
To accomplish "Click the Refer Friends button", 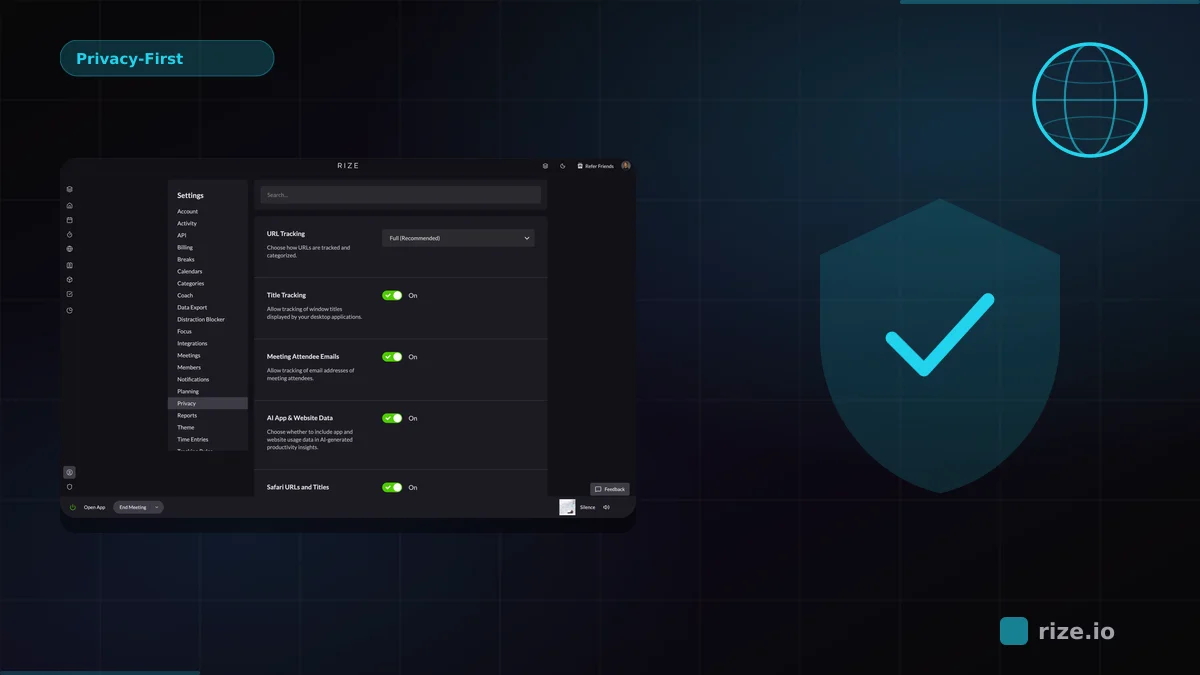I will pos(597,166).
